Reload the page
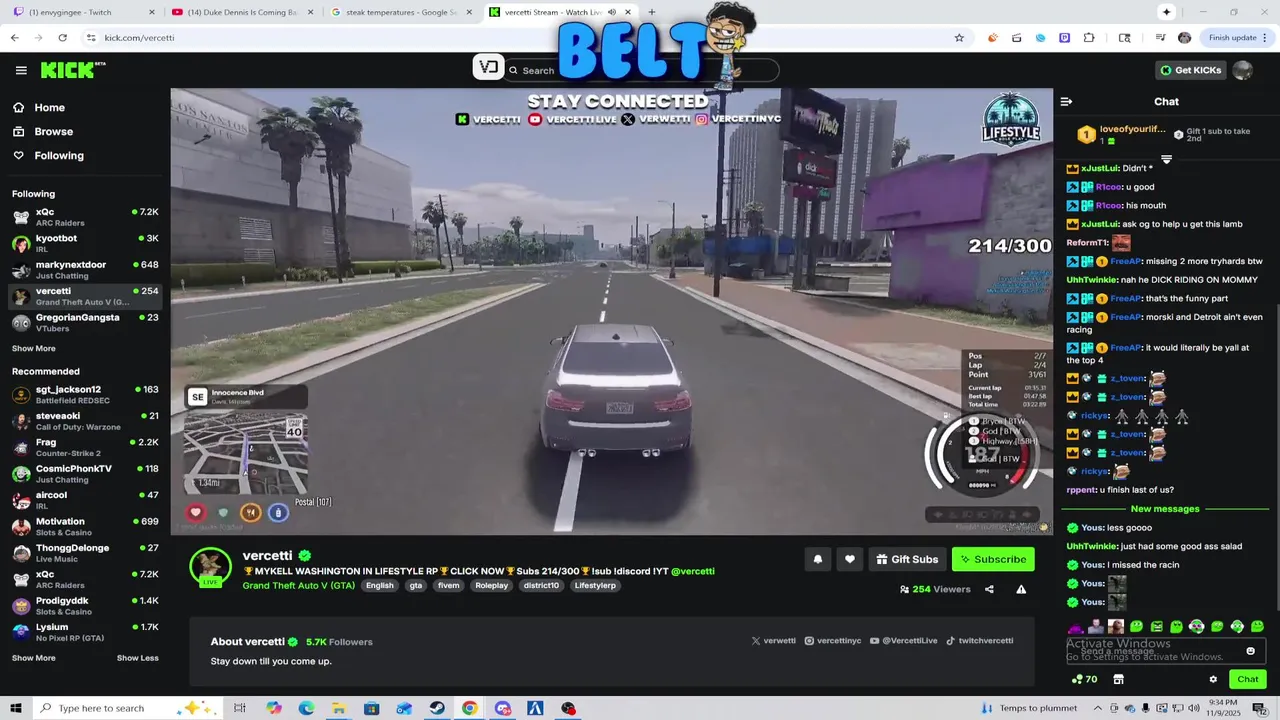Viewport: 1280px width, 720px height. (62, 38)
